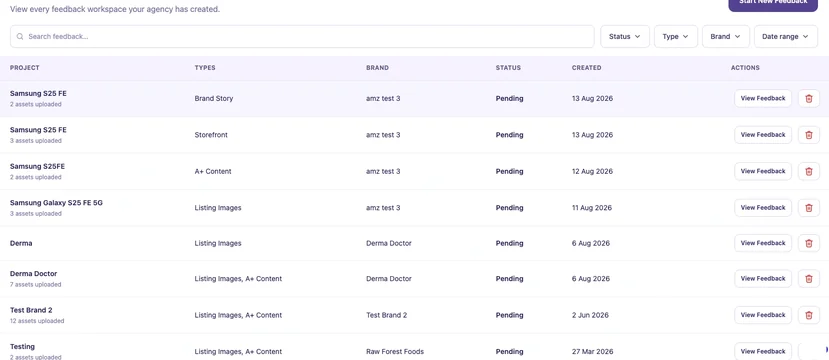829x360 pixels.
Task: Click the trash icon in the Derma row
Action: click(x=808, y=243)
